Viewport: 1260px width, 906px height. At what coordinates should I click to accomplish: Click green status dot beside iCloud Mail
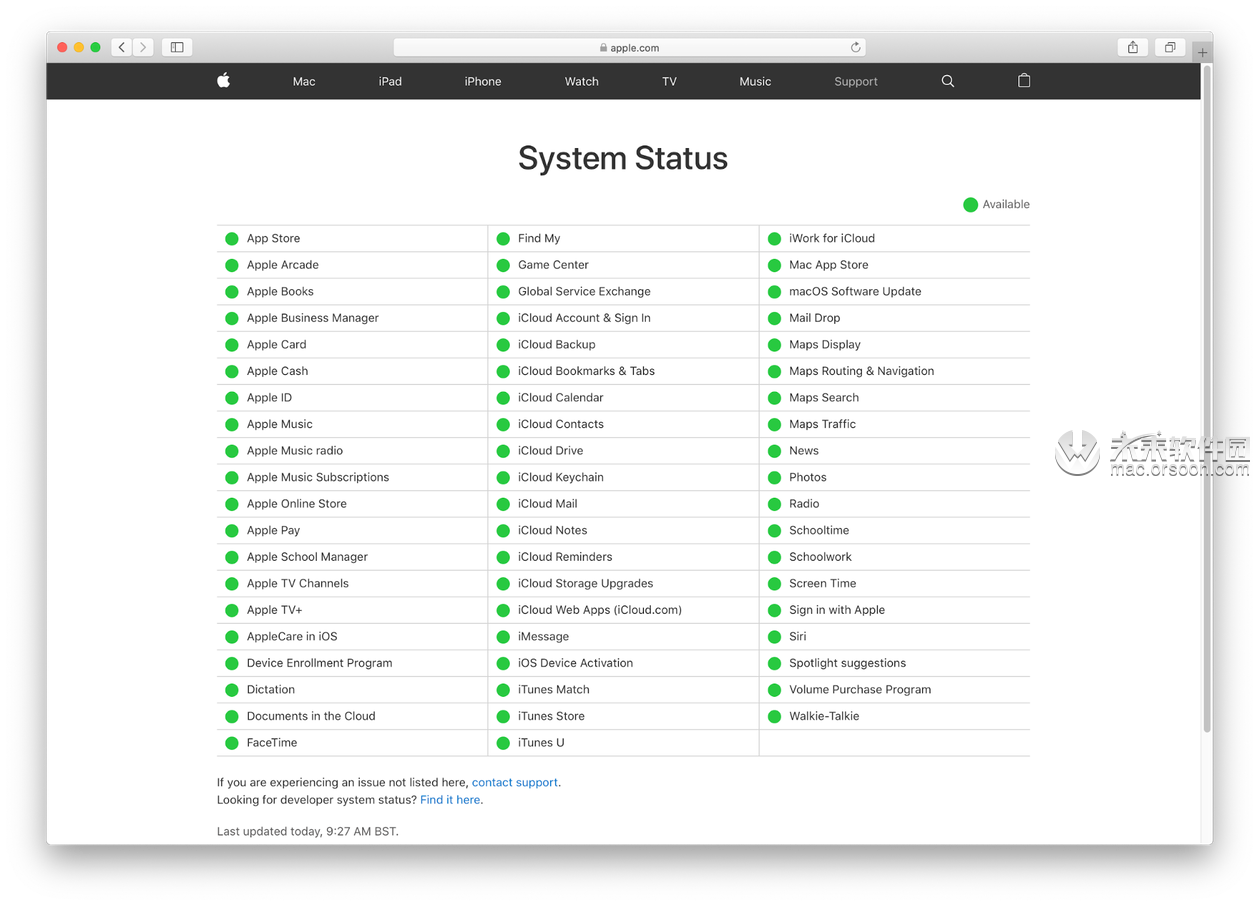[503, 504]
